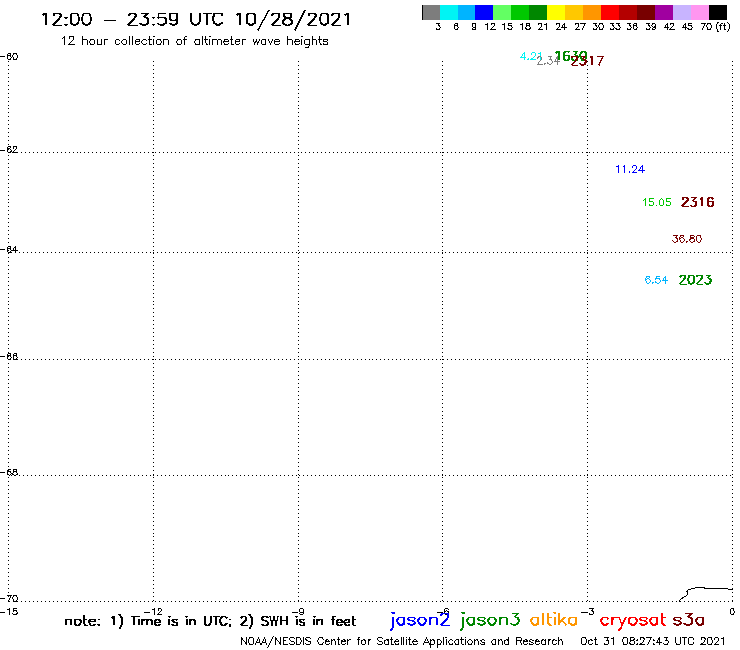The image size is (740, 650).
Task: Click the -12 longitude axis label
Action: click(153, 611)
